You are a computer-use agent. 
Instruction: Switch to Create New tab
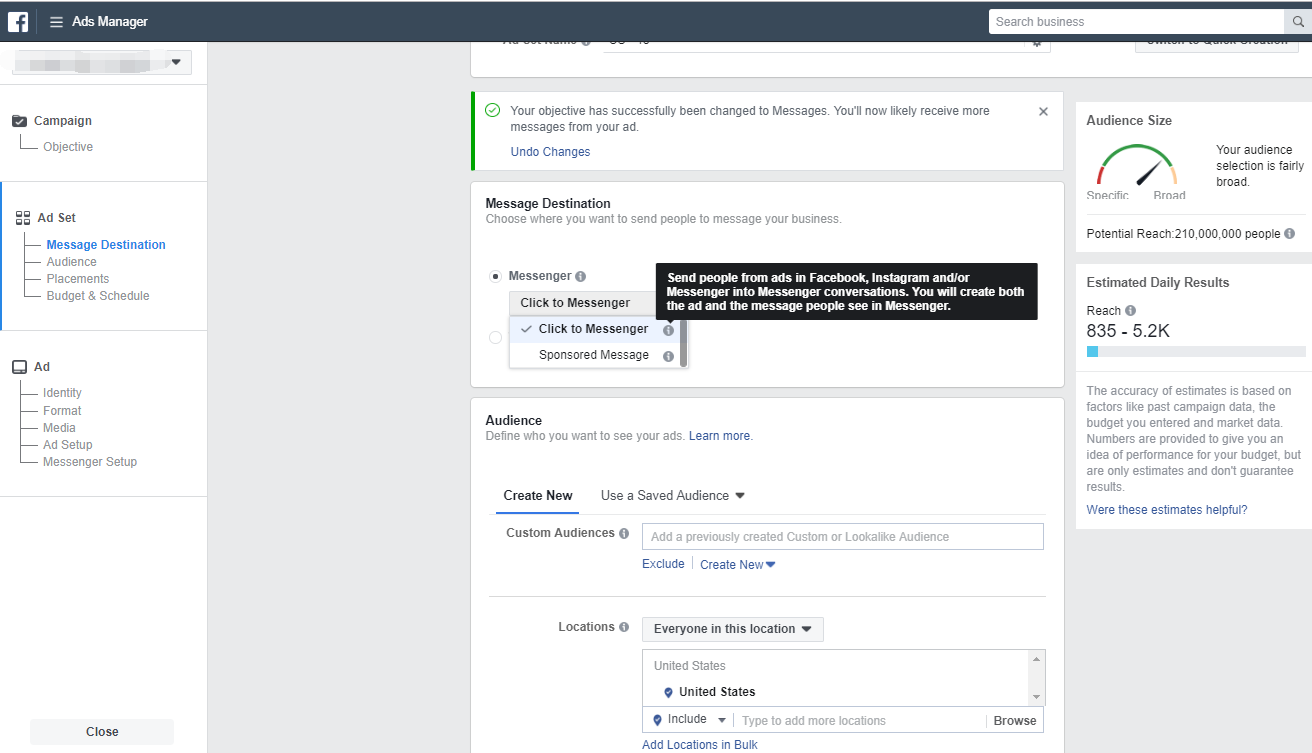point(538,496)
